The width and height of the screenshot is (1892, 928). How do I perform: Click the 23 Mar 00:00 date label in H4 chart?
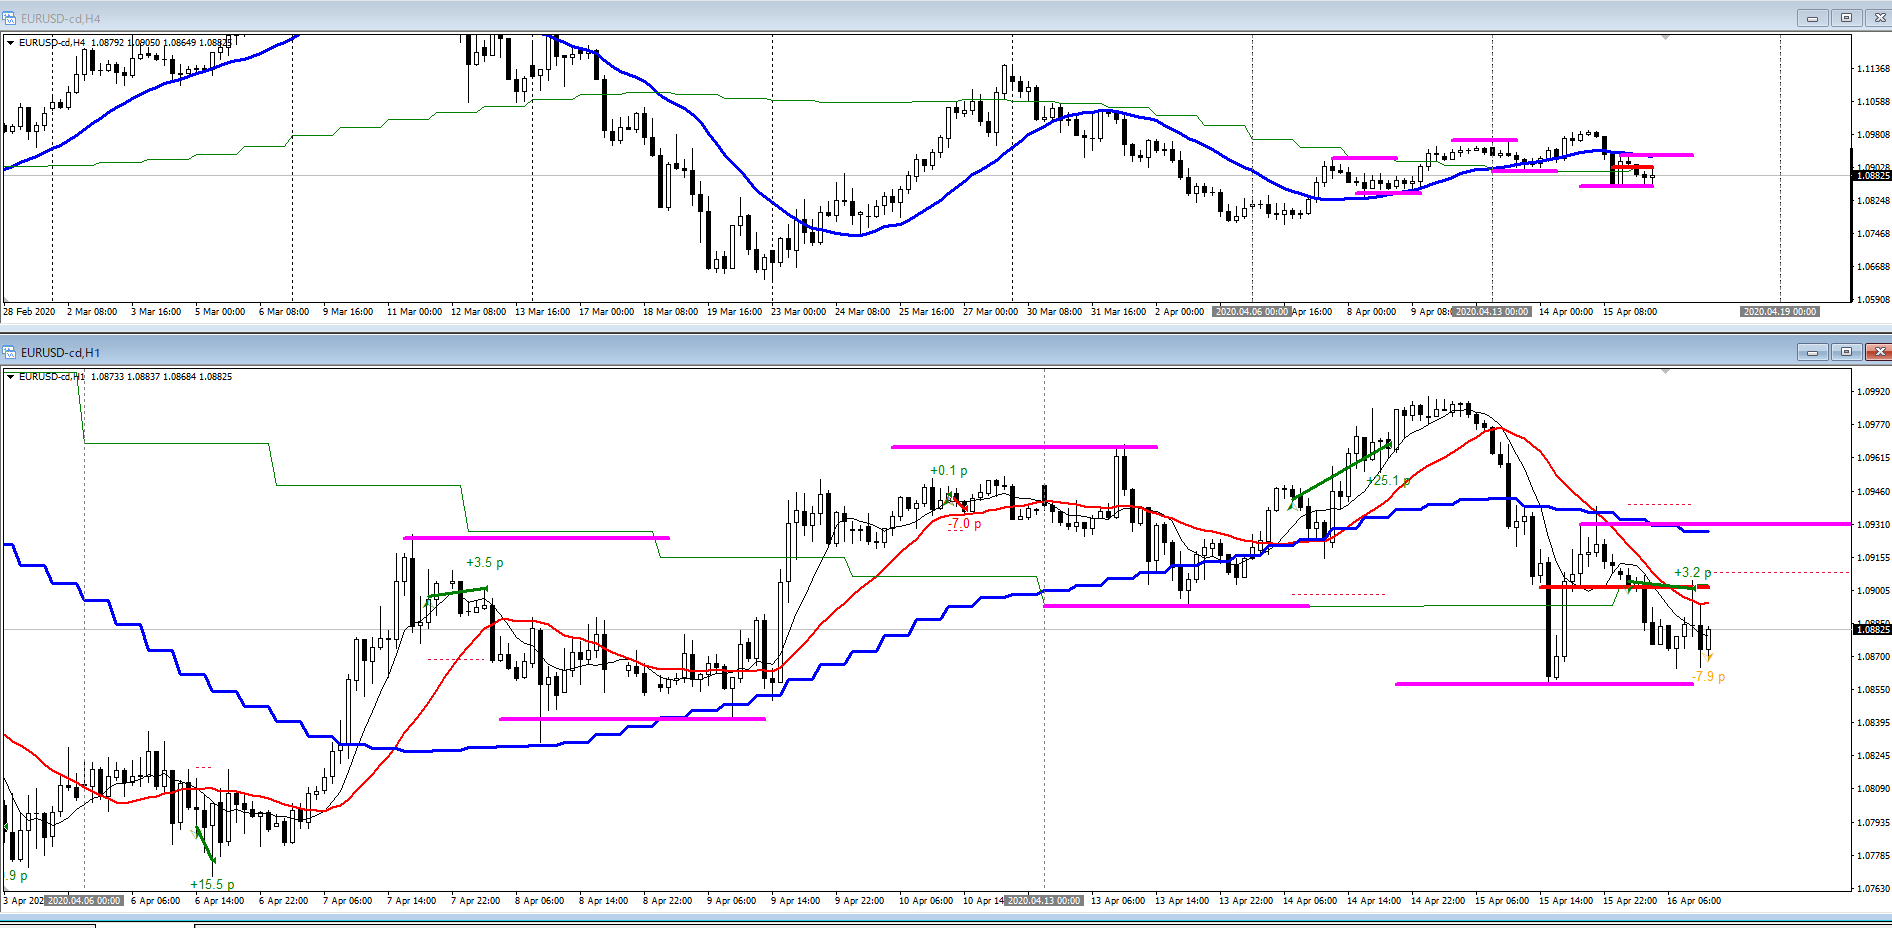point(798,312)
